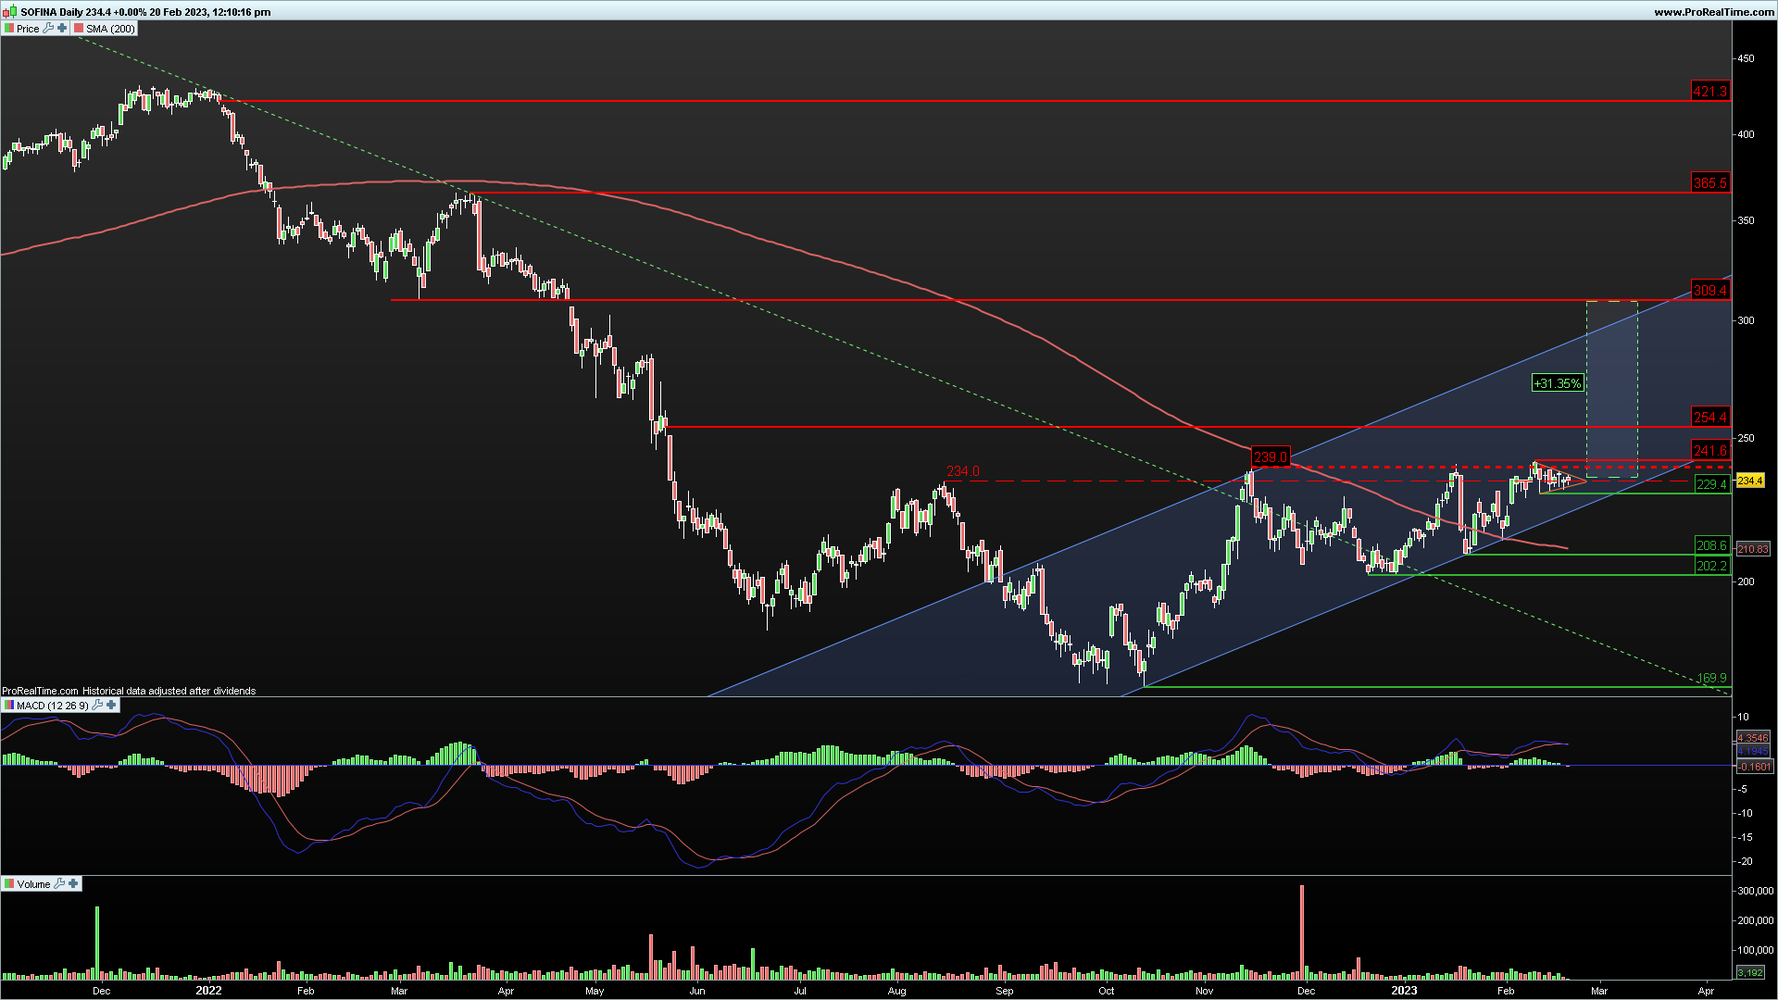Click the MACD color legend icon
This screenshot has width=1778, height=1000.
click(9, 705)
